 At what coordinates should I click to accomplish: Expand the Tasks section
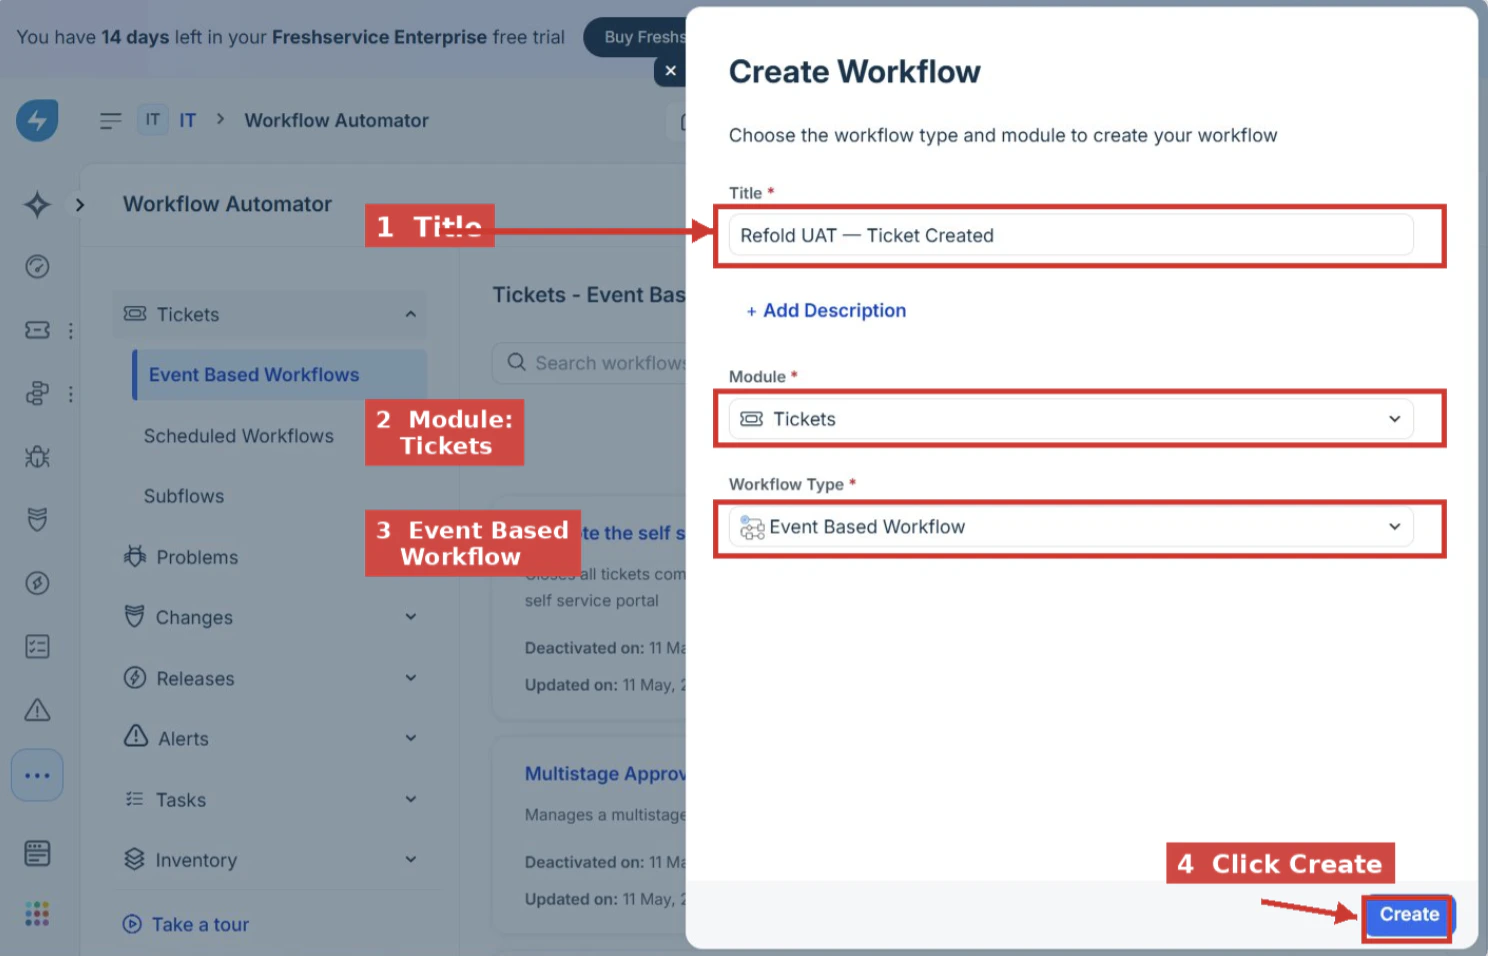[410, 799]
